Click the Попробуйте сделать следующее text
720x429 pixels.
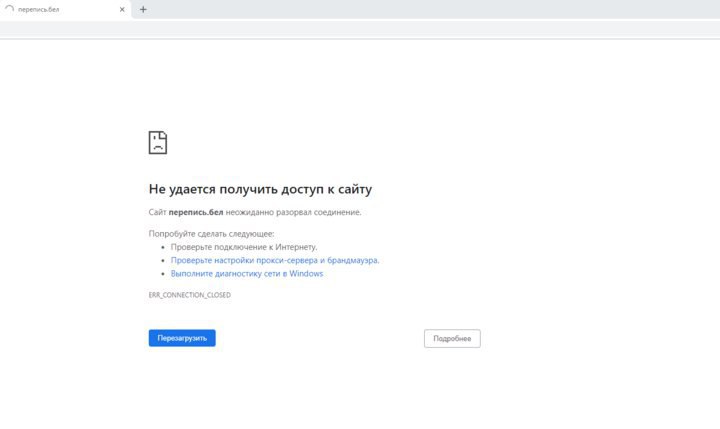point(211,234)
